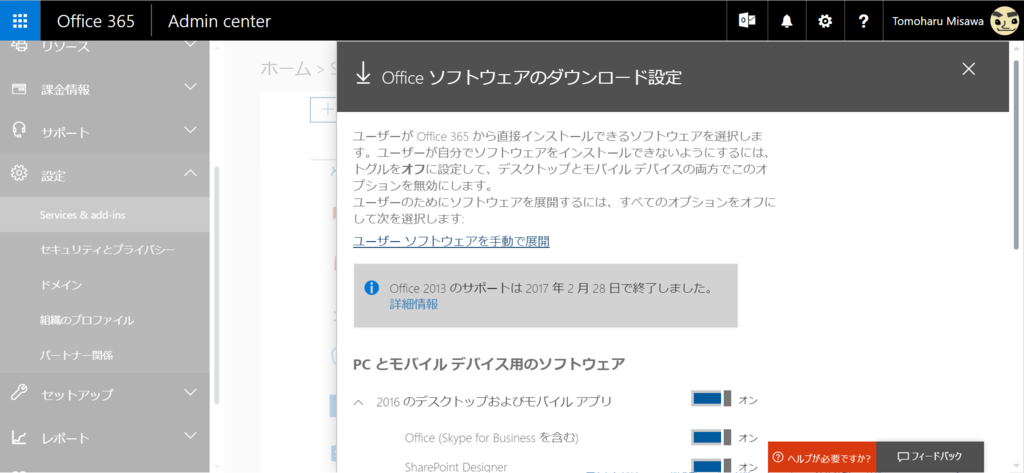Collapse 2016 のデスクトップおよびモバイル アプリ section
1024x473 pixels.
point(359,402)
